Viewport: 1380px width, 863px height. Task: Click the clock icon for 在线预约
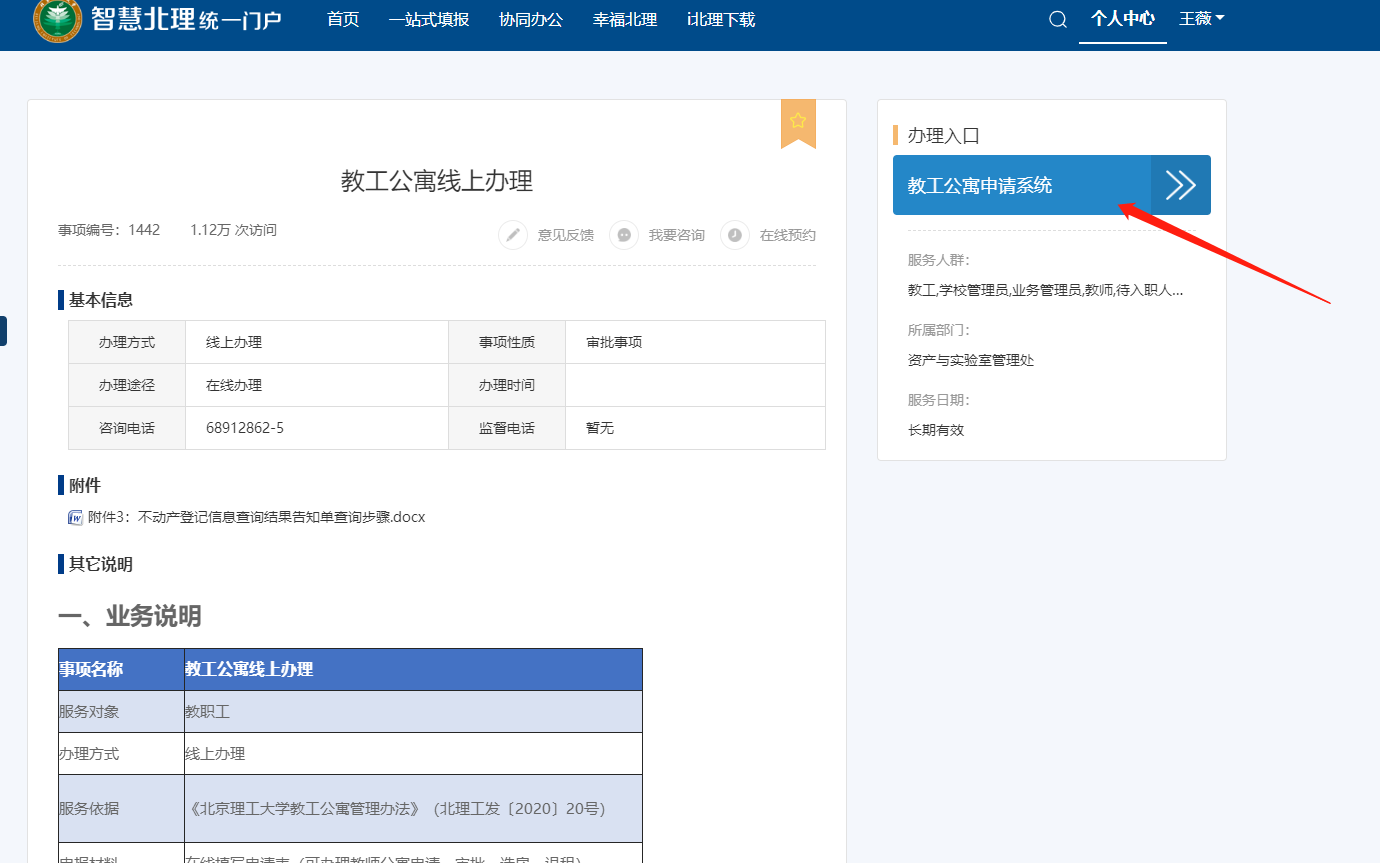(x=735, y=235)
